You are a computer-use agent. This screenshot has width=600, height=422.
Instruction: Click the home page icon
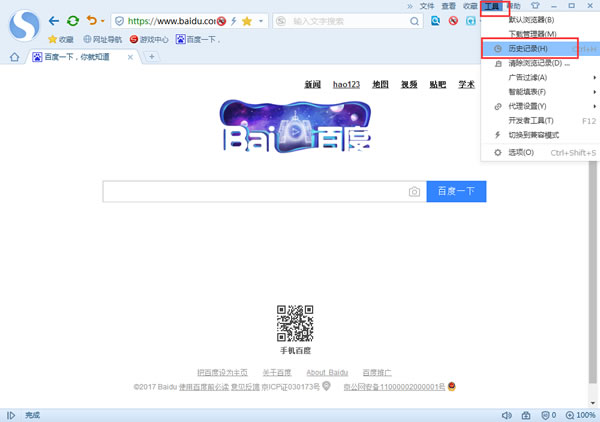coord(15,57)
